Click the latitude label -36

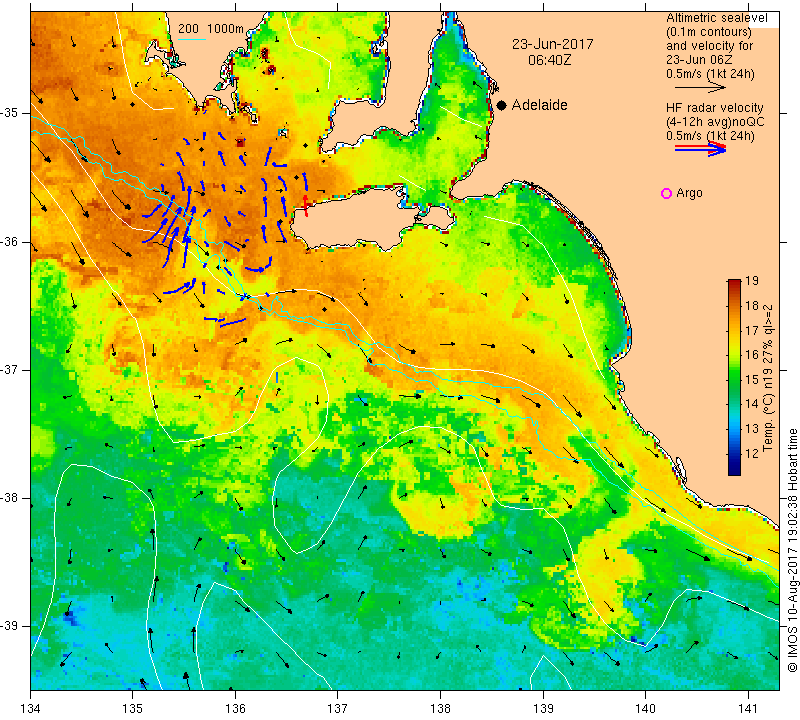click(x=10, y=241)
